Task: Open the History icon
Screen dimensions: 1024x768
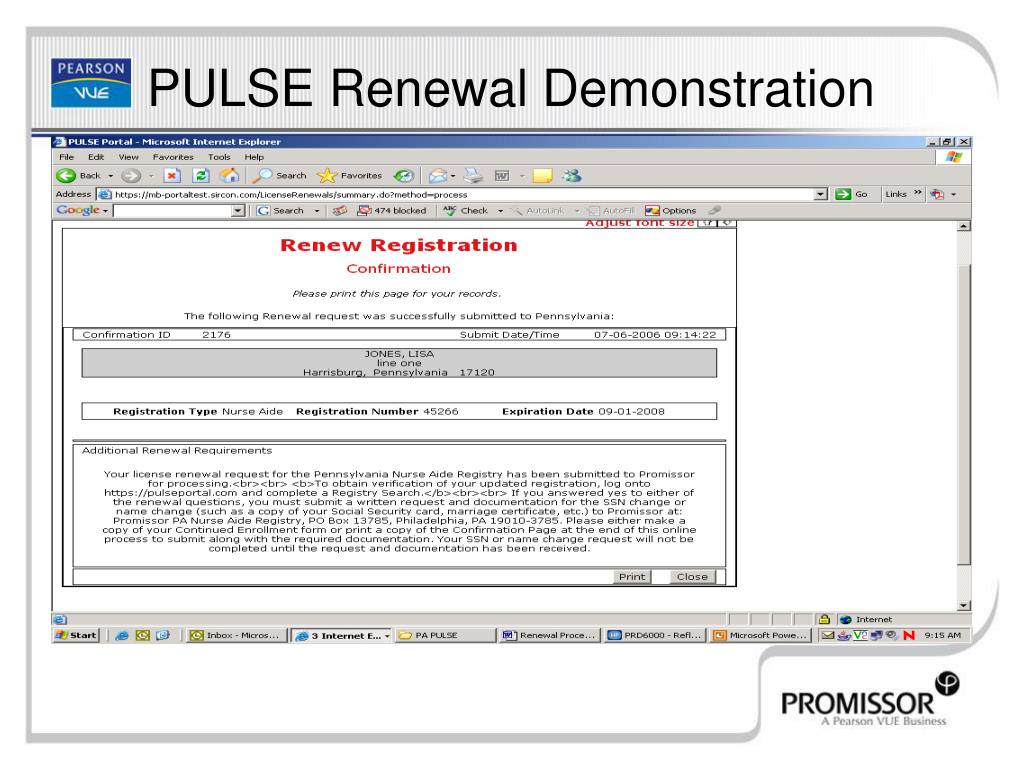Action: tap(404, 175)
